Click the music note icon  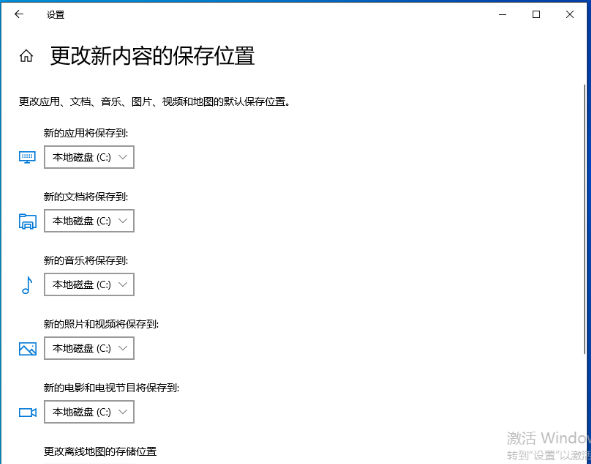pyautogui.click(x=27, y=285)
